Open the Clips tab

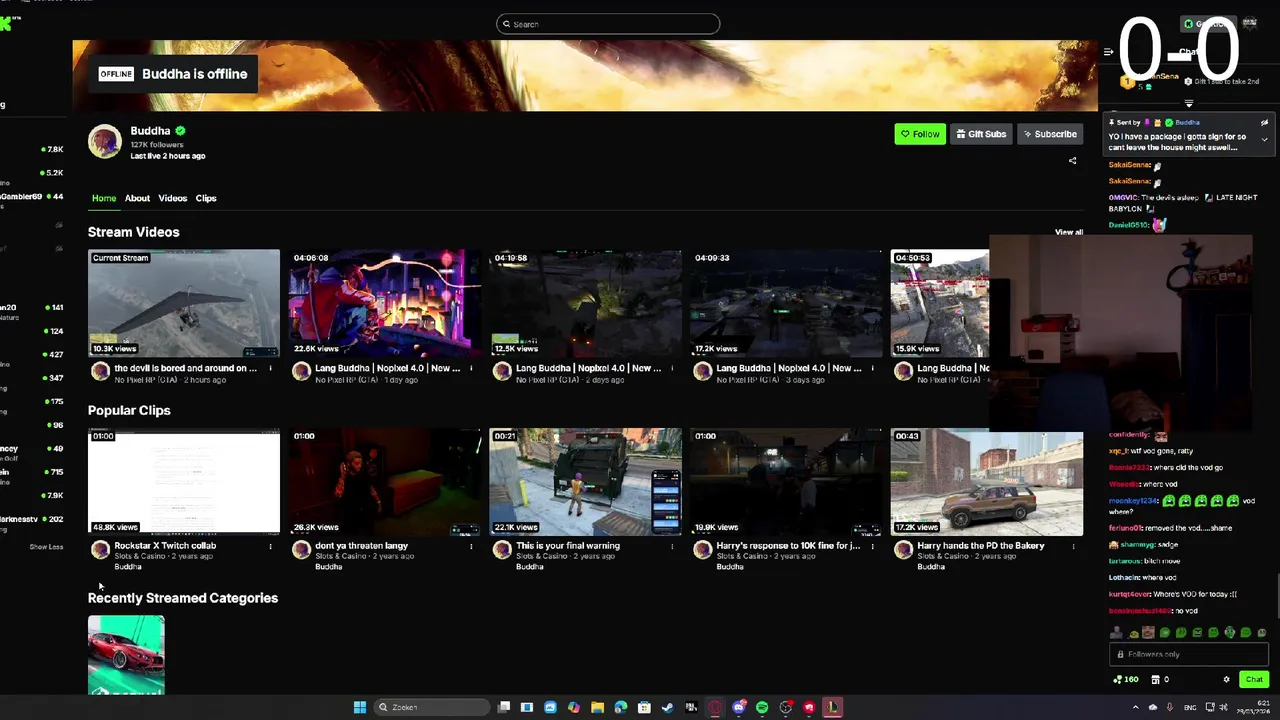pos(206,198)
